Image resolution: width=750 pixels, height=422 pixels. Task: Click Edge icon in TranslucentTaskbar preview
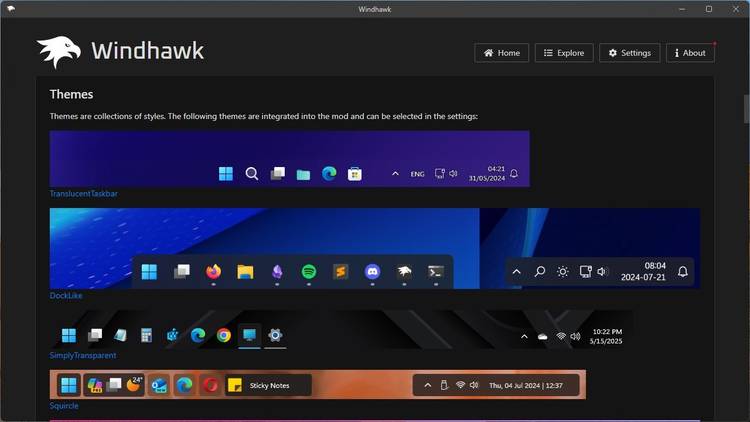[x=329, y=173]
